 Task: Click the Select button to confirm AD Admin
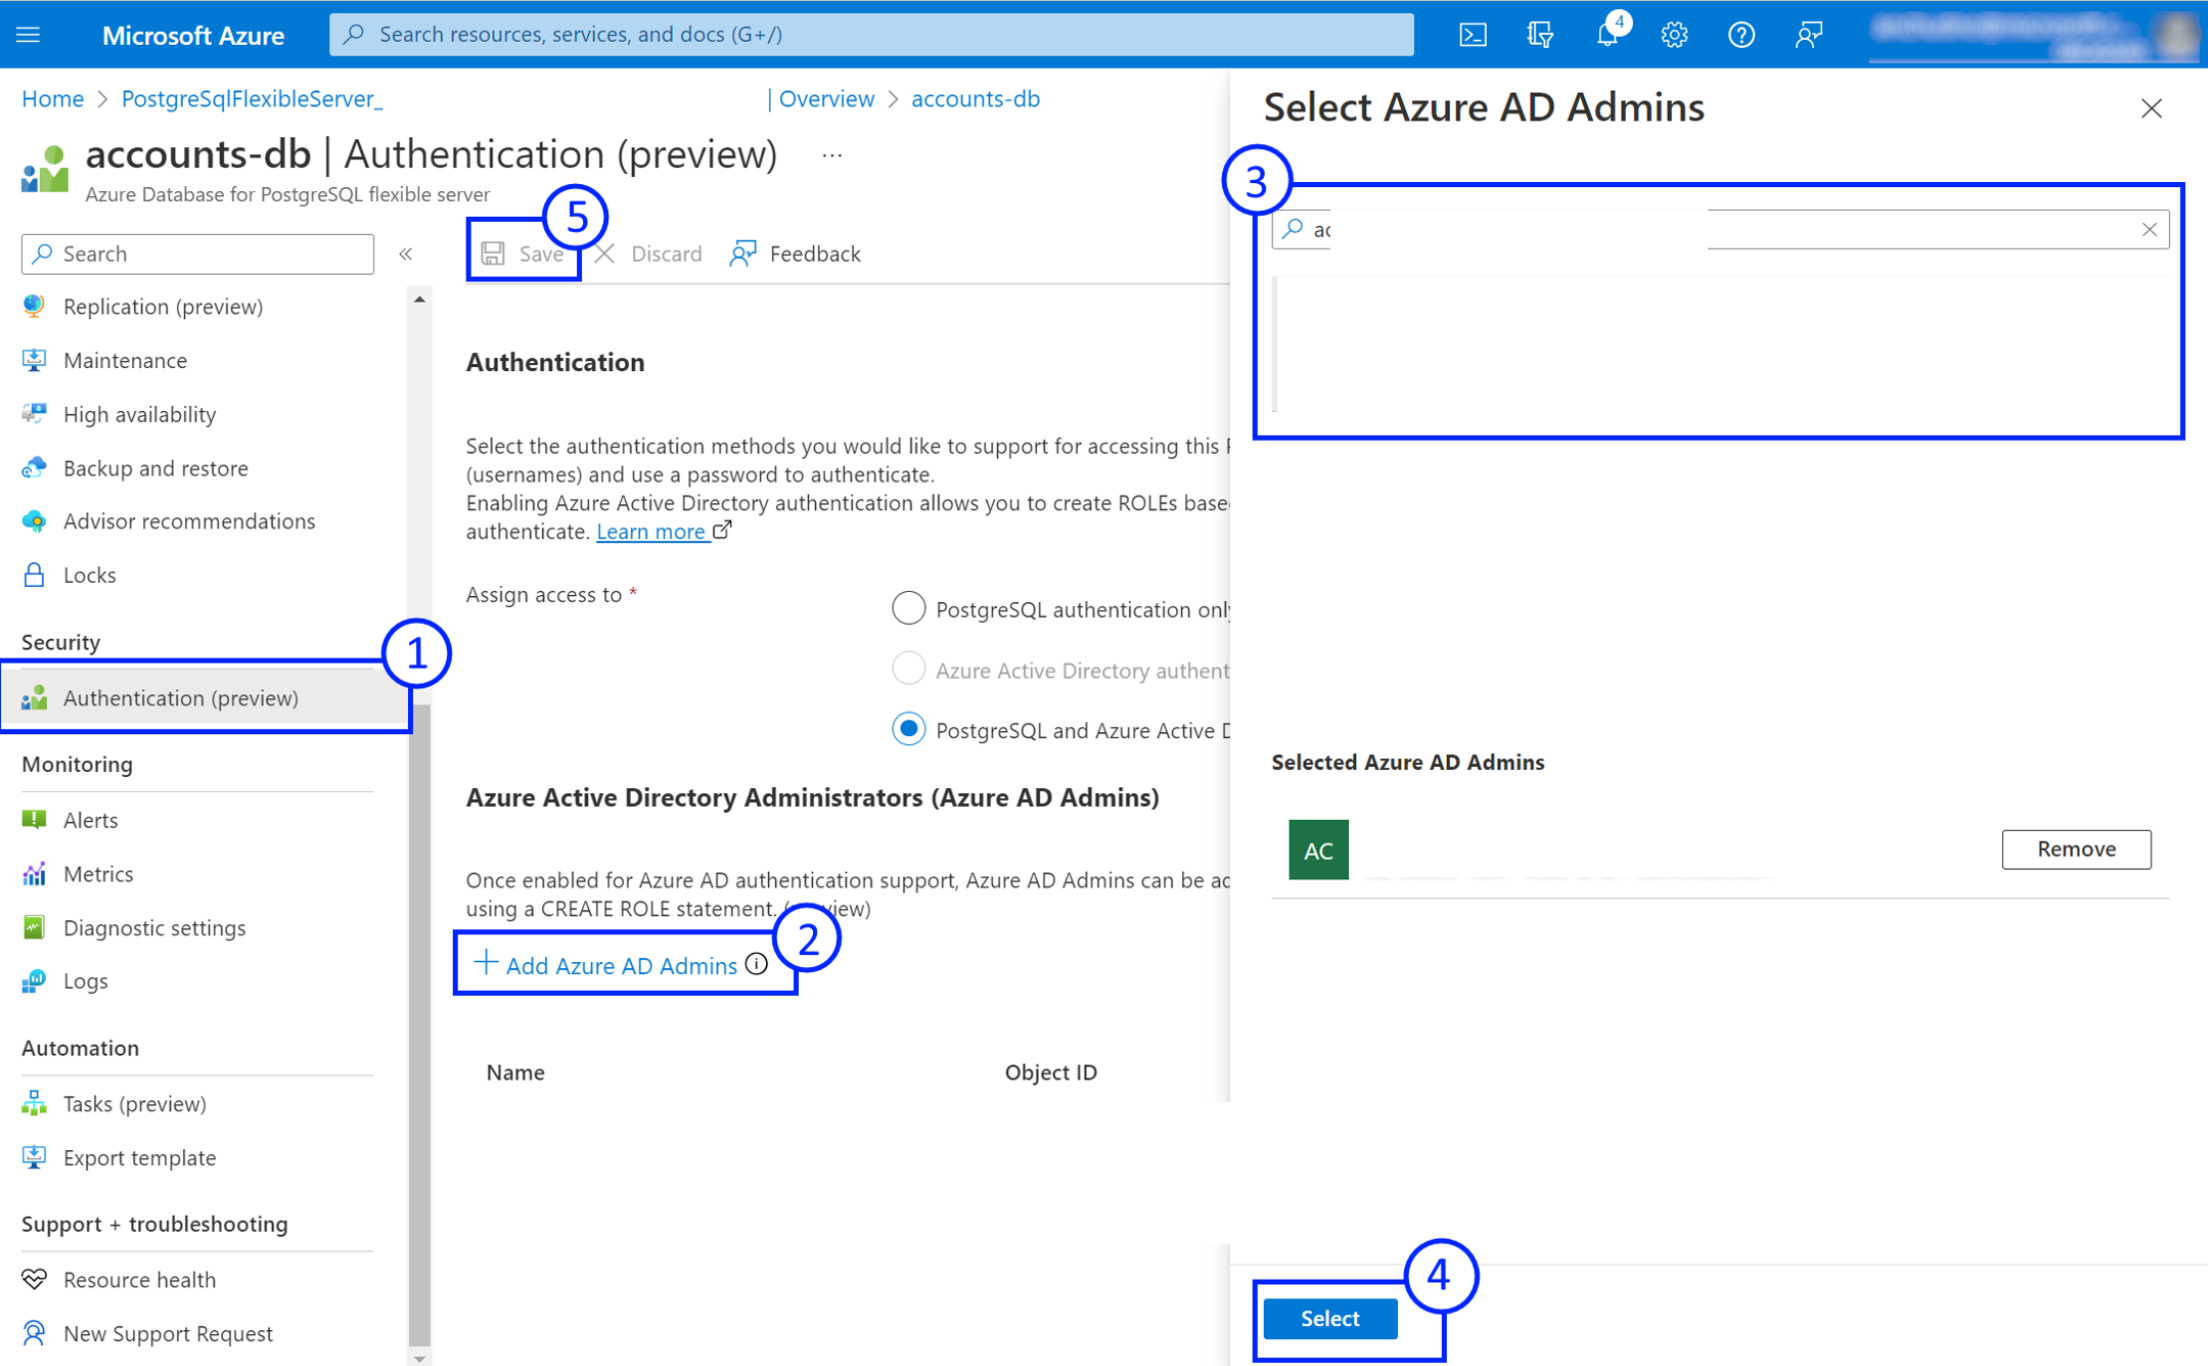[x=1330, y=1316]
